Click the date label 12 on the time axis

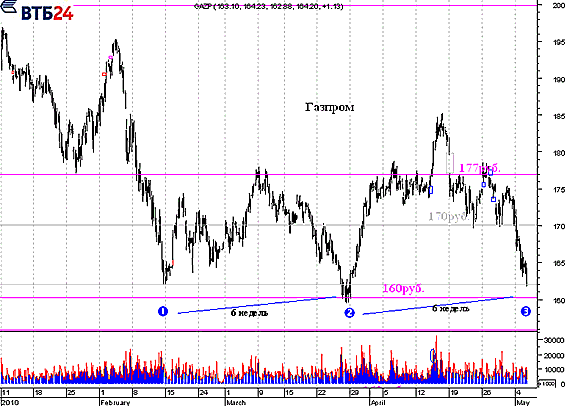click(421, 393)
